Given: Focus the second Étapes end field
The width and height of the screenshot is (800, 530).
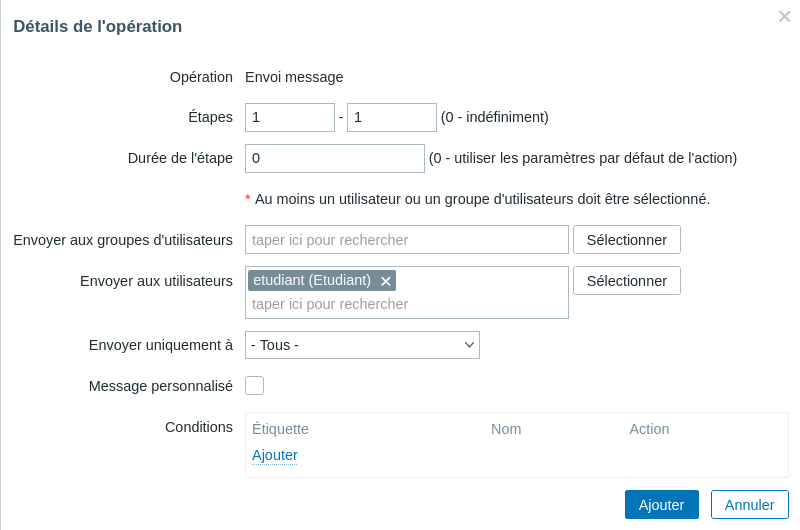Looking at the screenshot, I should click(391, 117).
